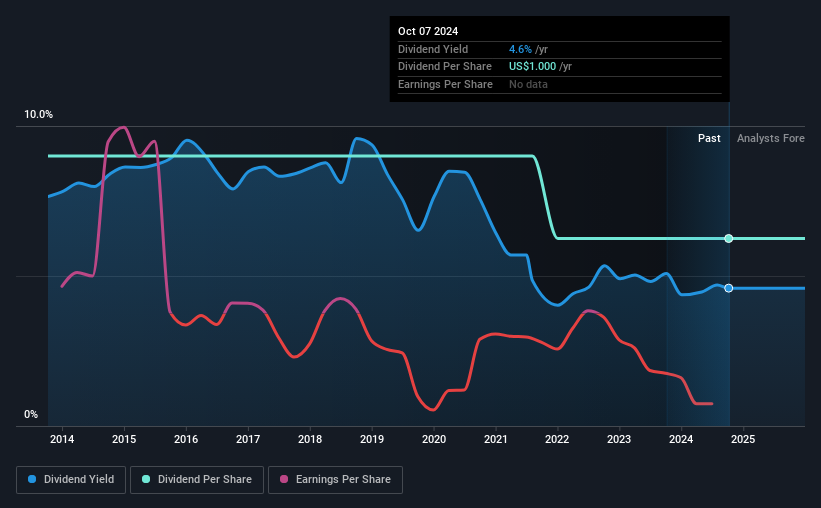821x508 pixels.
Task: Click the Earnings Per Share tooltip row label
Action: tap(446, 84)
